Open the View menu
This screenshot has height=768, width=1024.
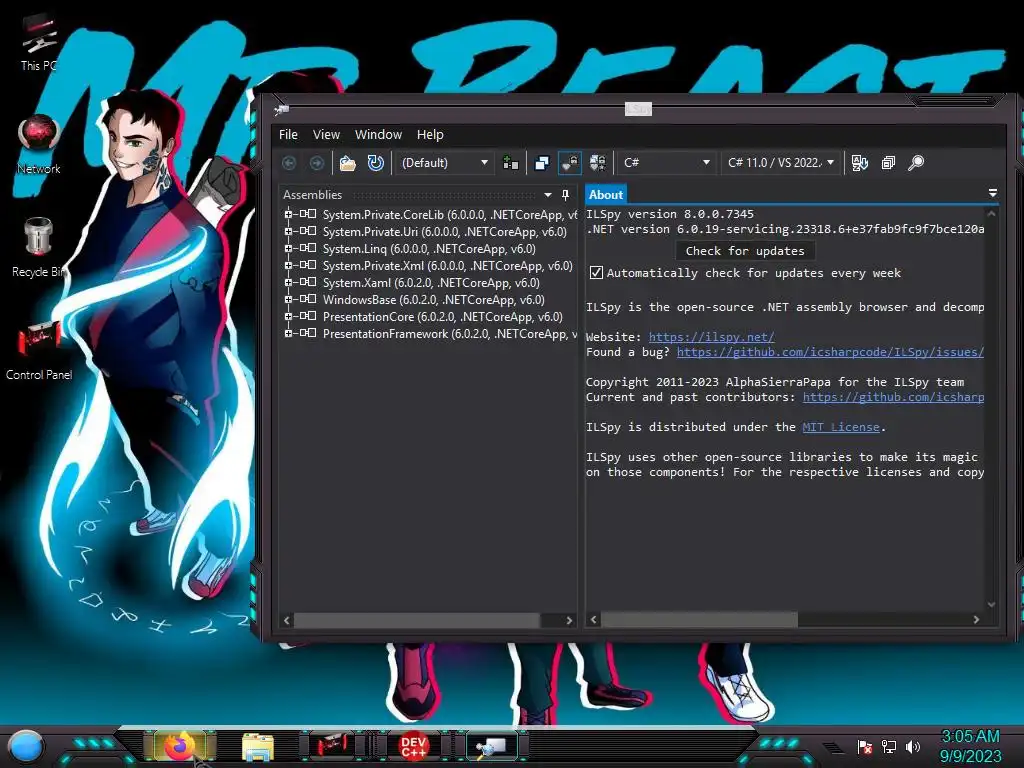pos(326,135)
